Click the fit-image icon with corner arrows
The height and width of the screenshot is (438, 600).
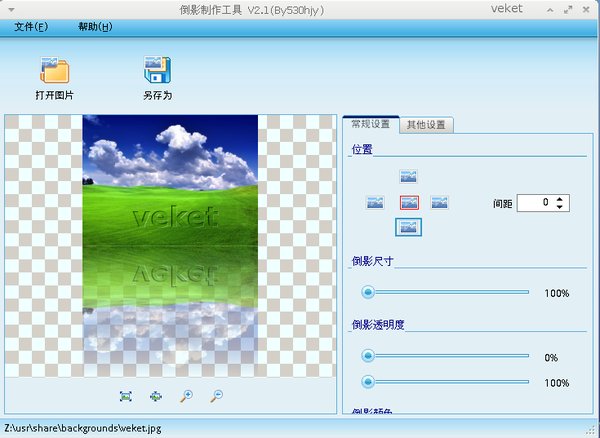click(x=126, y=396)
